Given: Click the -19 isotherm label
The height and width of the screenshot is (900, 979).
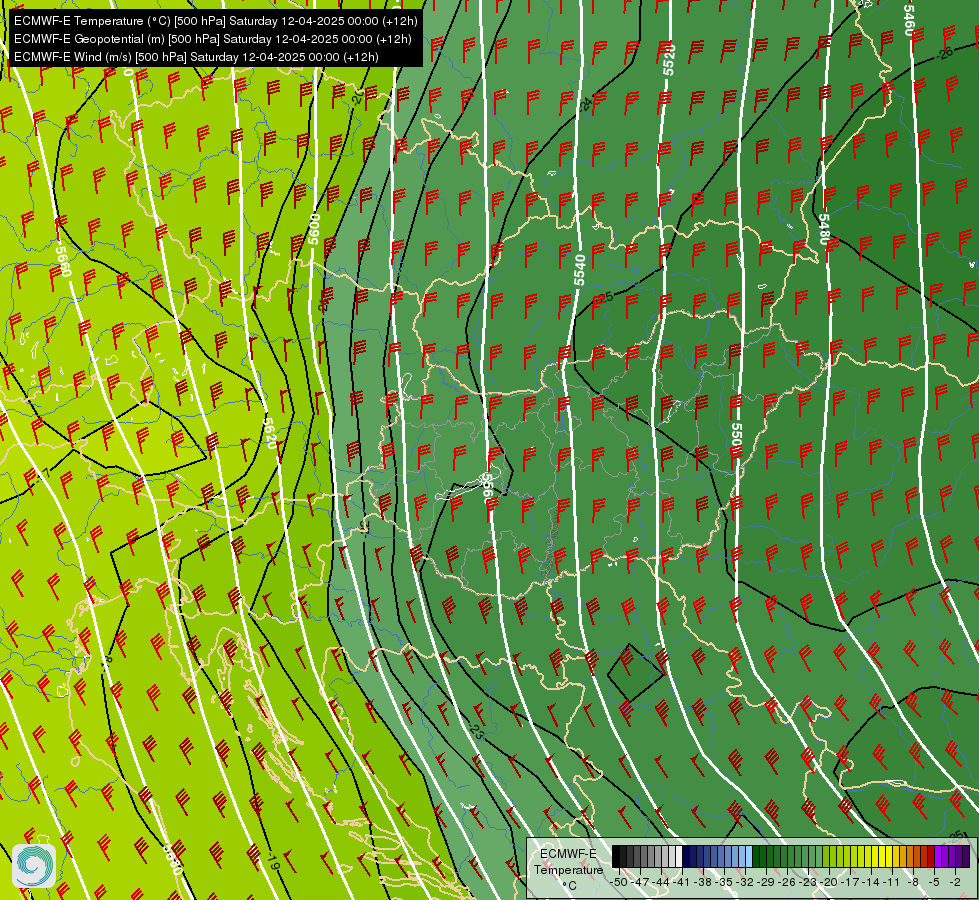Looking at the screenshot, I should (x=273, y=862).
